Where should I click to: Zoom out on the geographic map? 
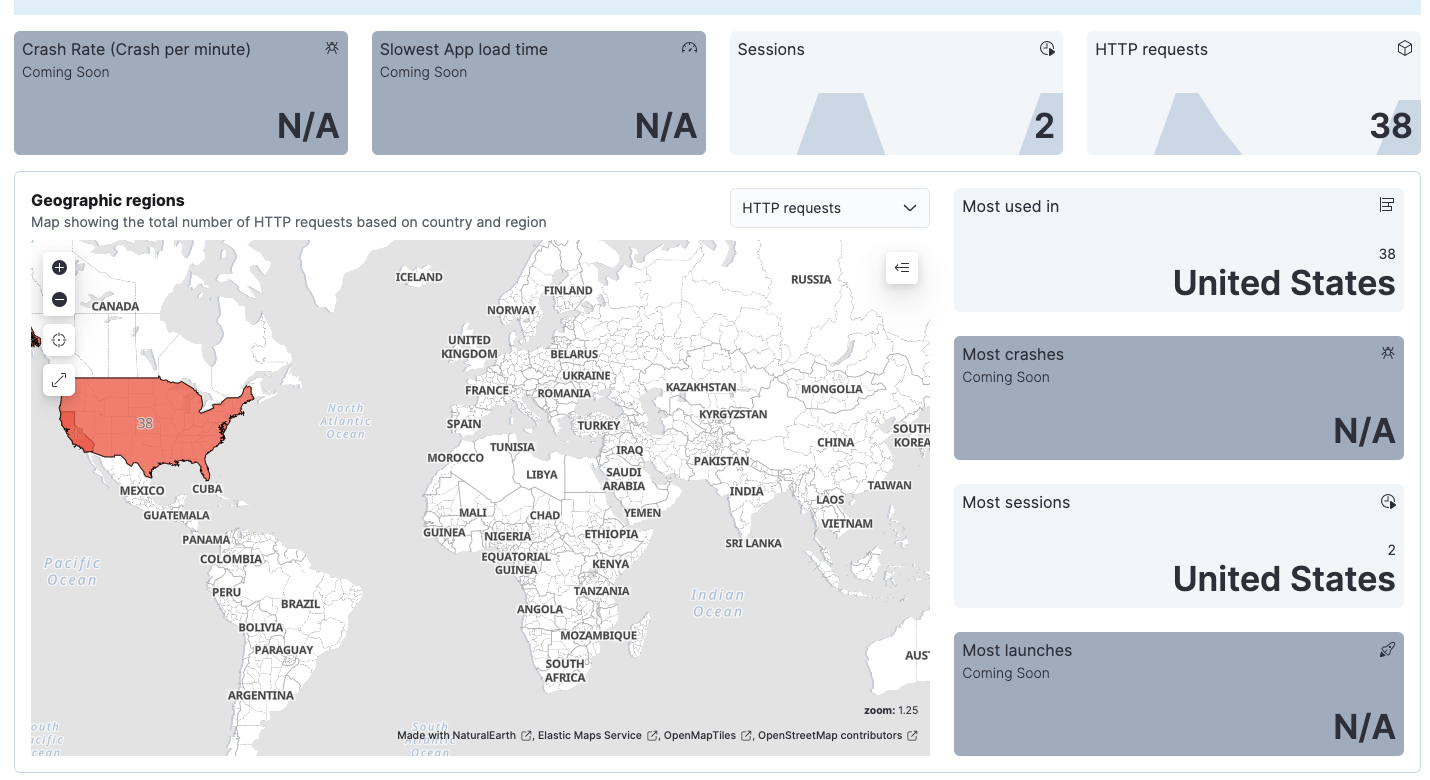59,300
